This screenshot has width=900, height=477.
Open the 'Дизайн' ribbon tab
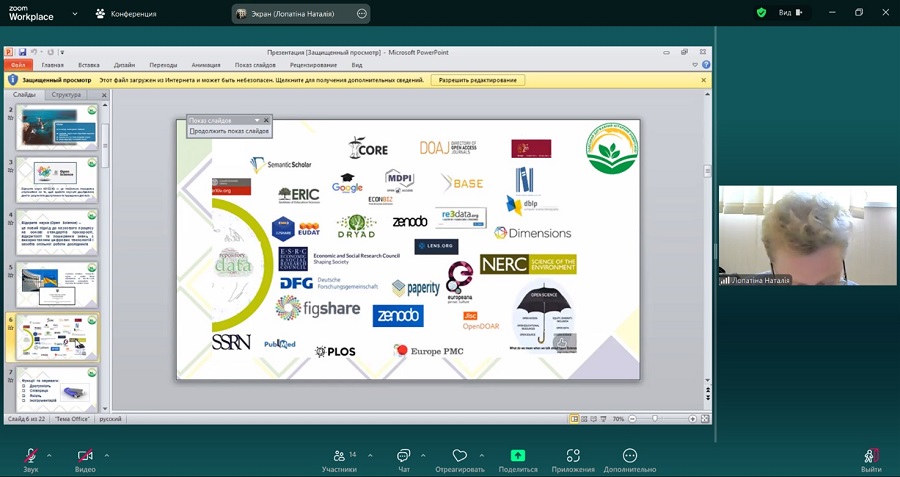[124, 65]
